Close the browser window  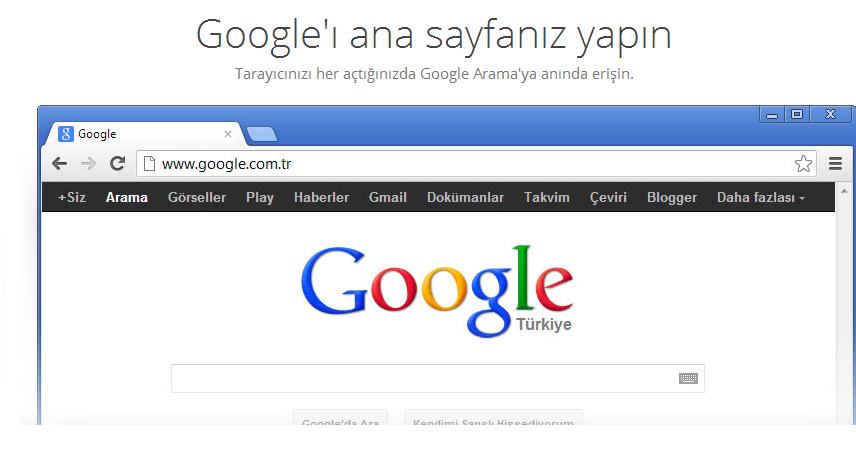coord(830,114)
